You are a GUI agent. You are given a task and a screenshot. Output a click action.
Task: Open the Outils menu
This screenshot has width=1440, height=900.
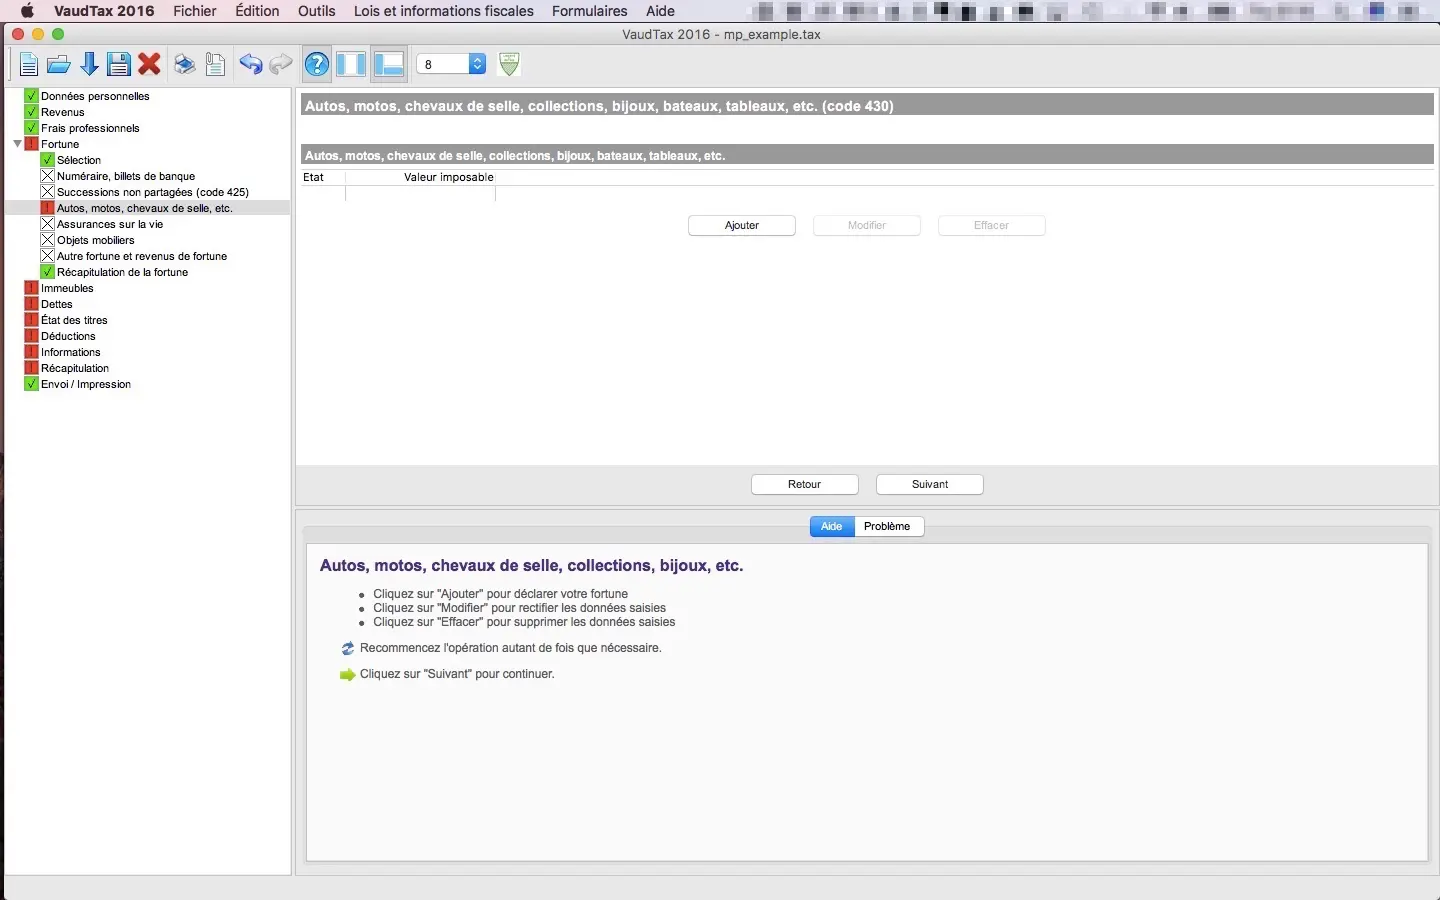tap(317, 11)
